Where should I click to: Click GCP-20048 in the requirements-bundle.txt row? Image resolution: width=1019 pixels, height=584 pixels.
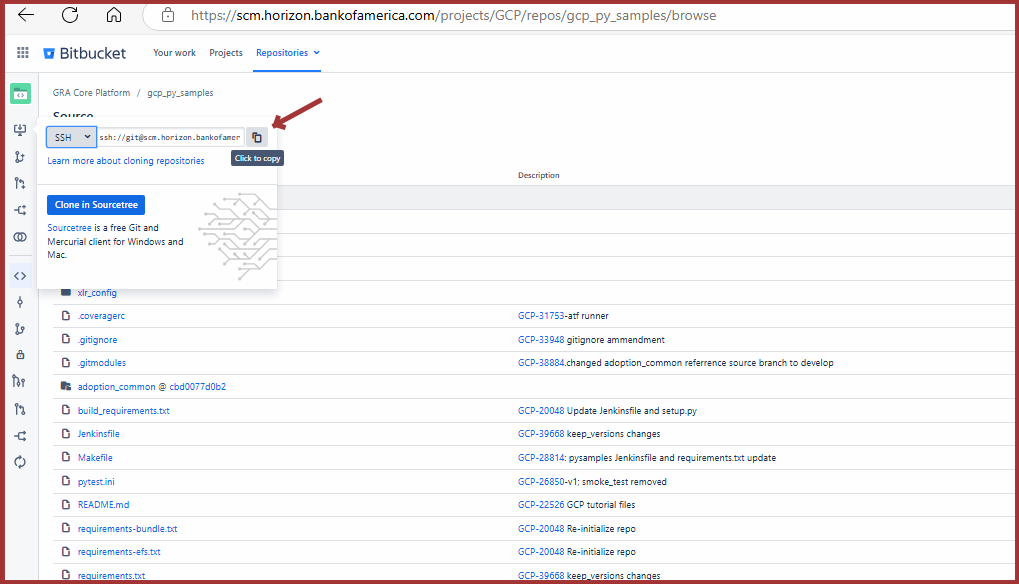[541, 529]
